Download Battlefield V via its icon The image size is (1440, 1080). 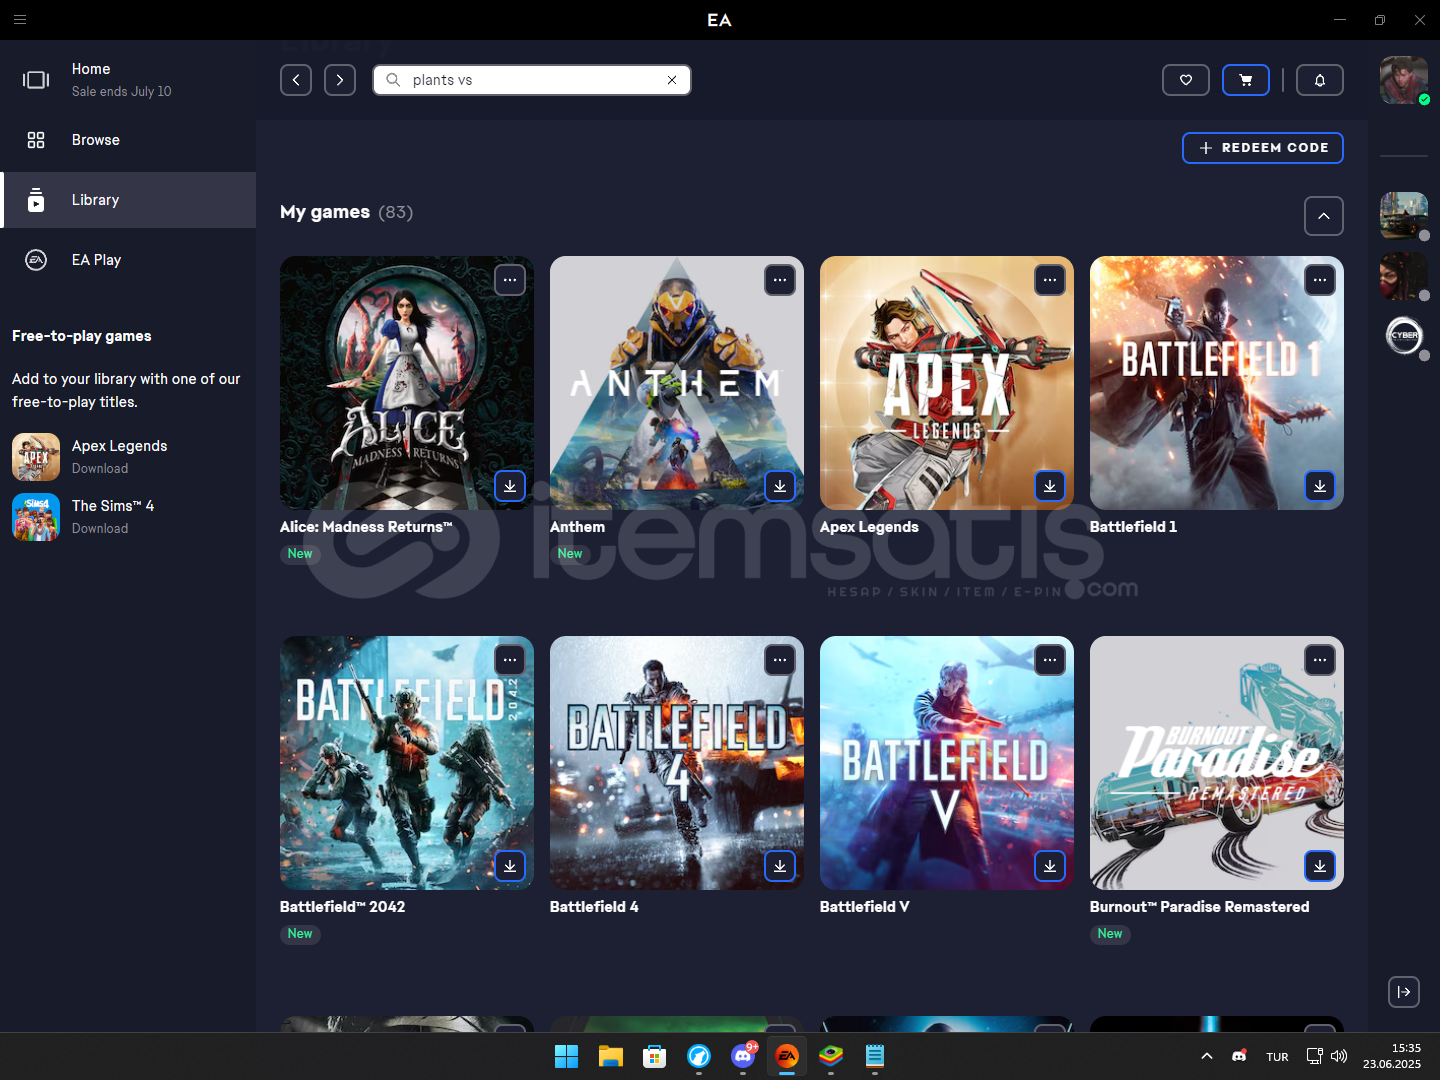point(1050,866)
